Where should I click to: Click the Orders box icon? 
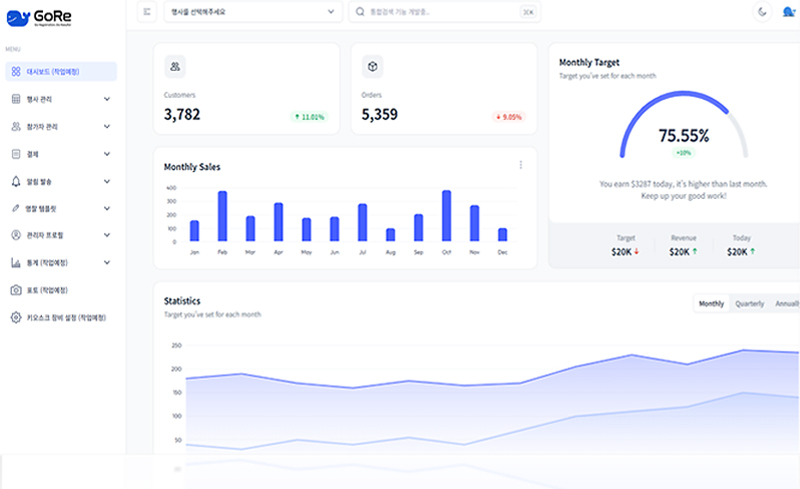(373, 66)
